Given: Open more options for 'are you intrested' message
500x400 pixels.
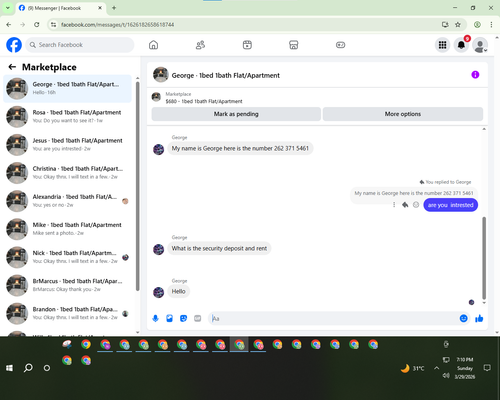Looking at the screenshot, I should tap(394, 205).
